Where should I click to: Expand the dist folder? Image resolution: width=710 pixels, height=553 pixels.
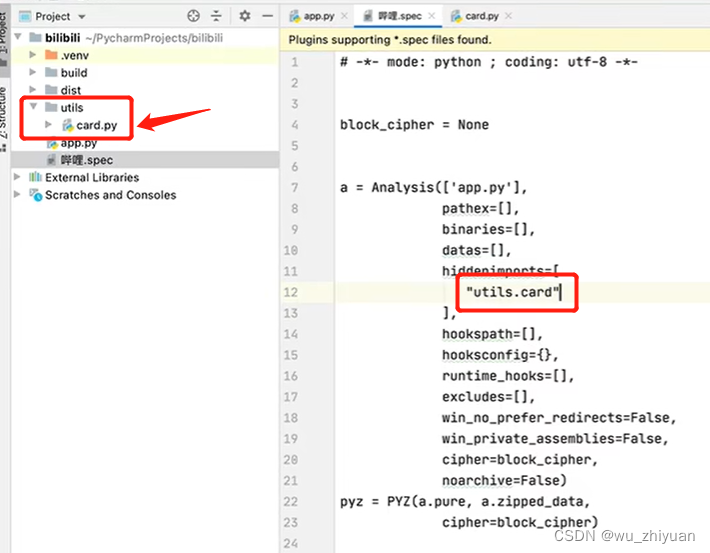pyautogui.click(x=33, y=89)
